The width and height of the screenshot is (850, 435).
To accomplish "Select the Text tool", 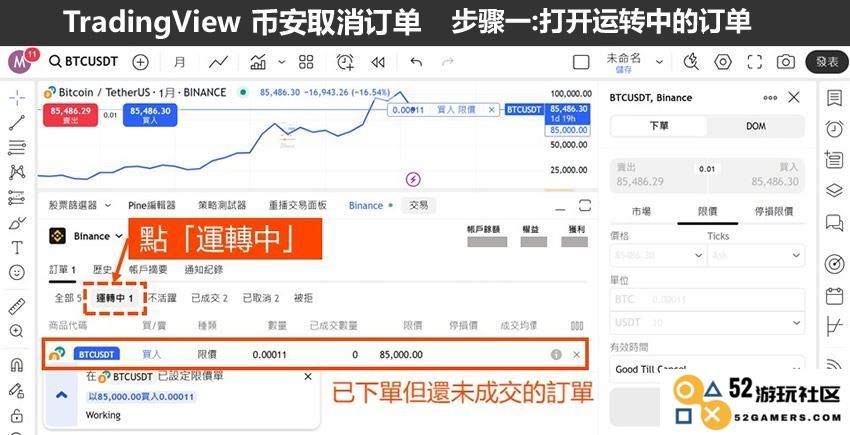I will coord(17,248).
